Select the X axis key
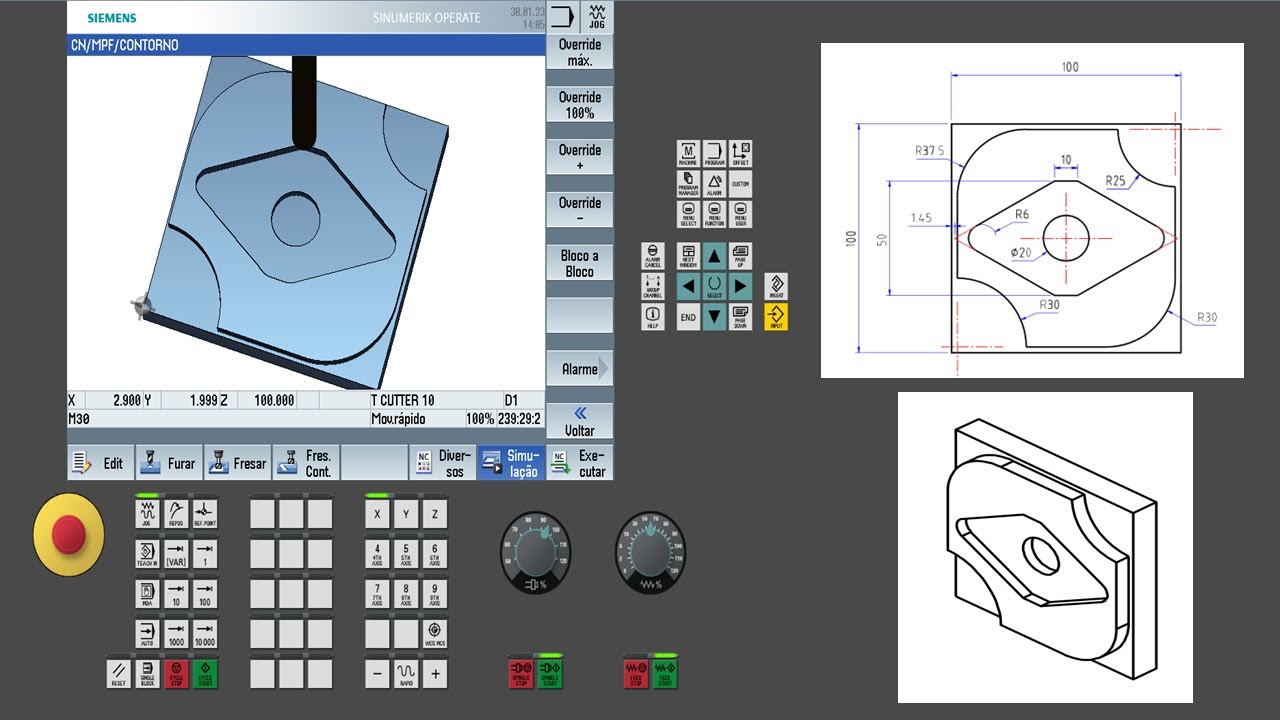This screenshot has width=1280, height=720. [377, 513]
